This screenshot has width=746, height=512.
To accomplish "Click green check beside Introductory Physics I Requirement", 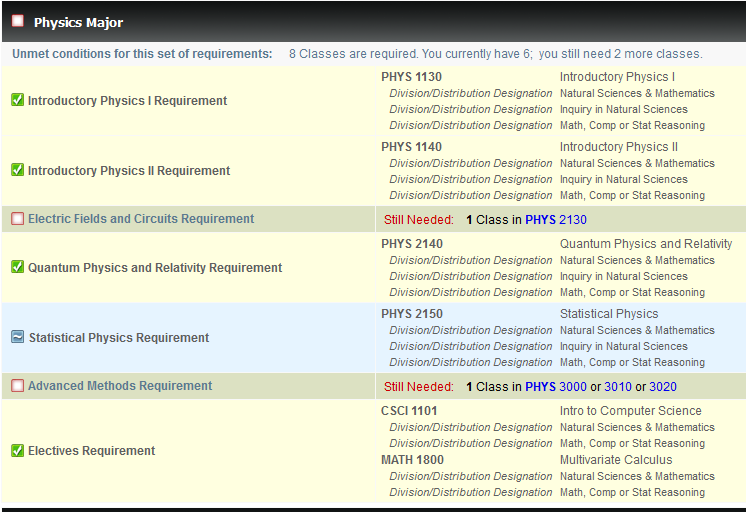I will pos(18,100).
